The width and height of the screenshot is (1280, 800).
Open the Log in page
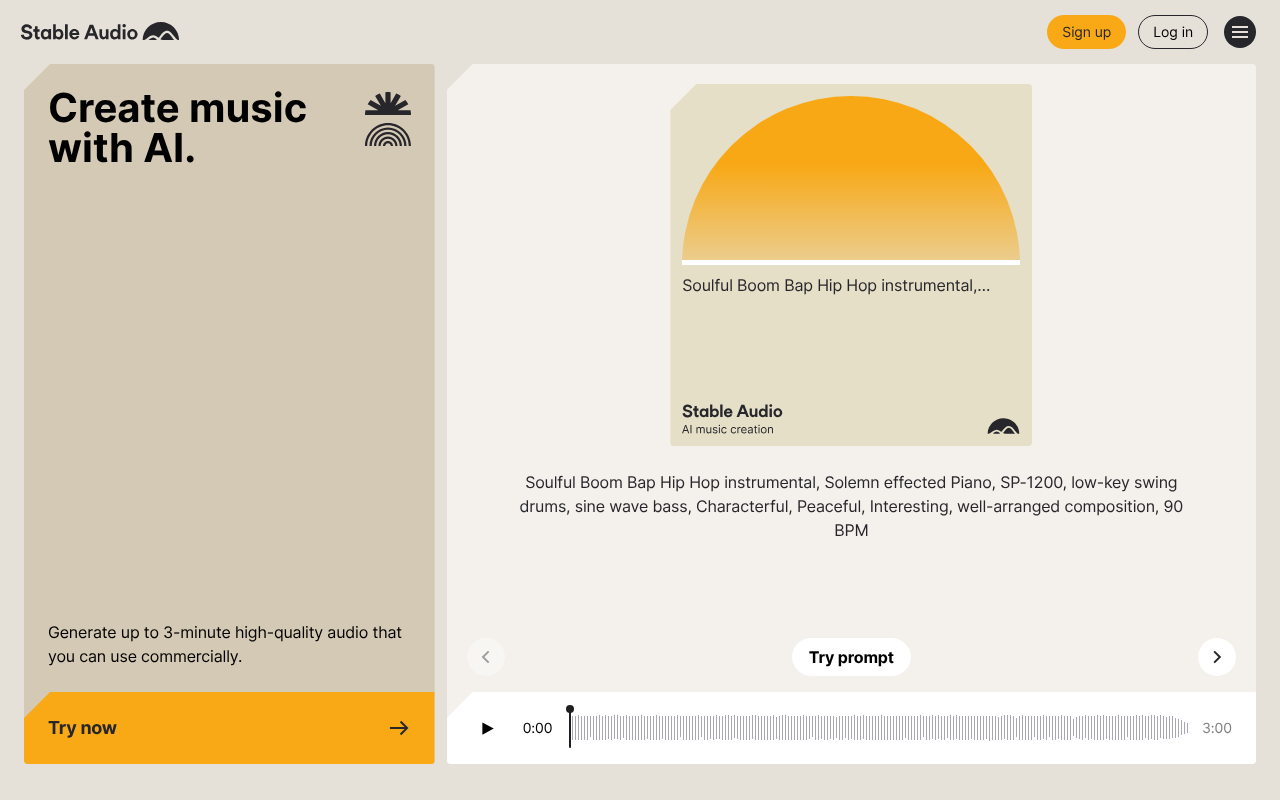pos(1172,32)
